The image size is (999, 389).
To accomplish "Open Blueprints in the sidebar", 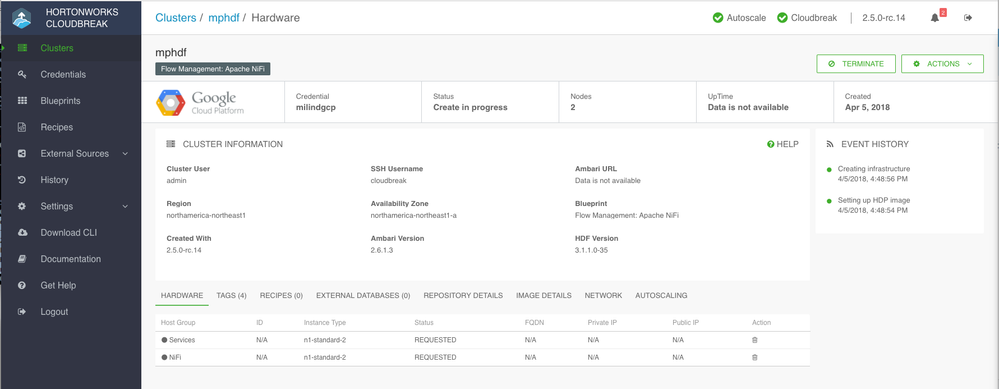I will coord(61,101).
